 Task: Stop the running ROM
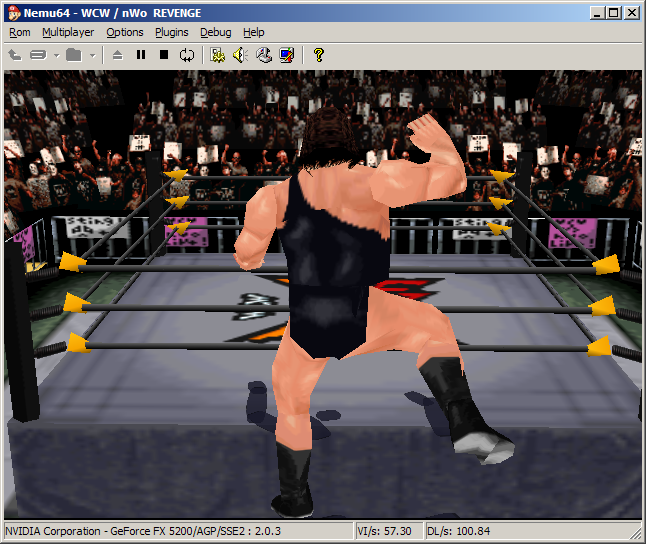(x=163, y=55)
